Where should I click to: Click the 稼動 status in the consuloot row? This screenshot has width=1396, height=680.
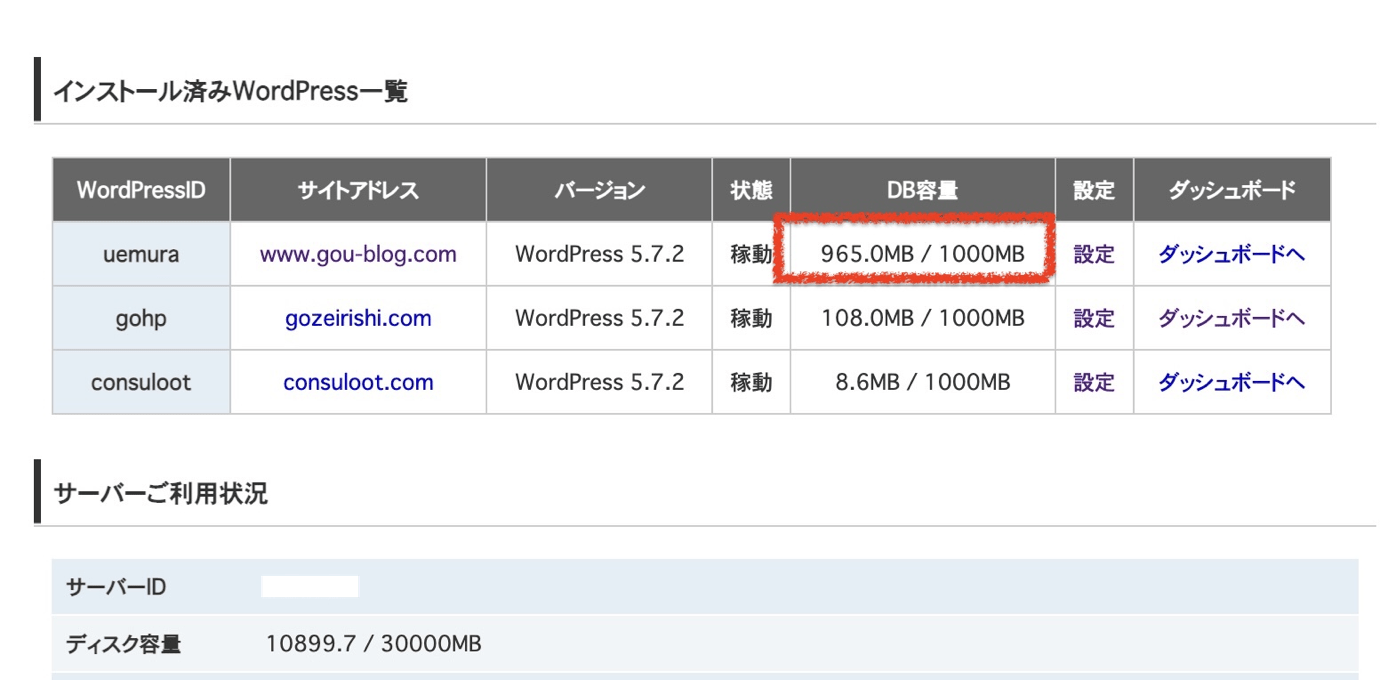(751, 382)
